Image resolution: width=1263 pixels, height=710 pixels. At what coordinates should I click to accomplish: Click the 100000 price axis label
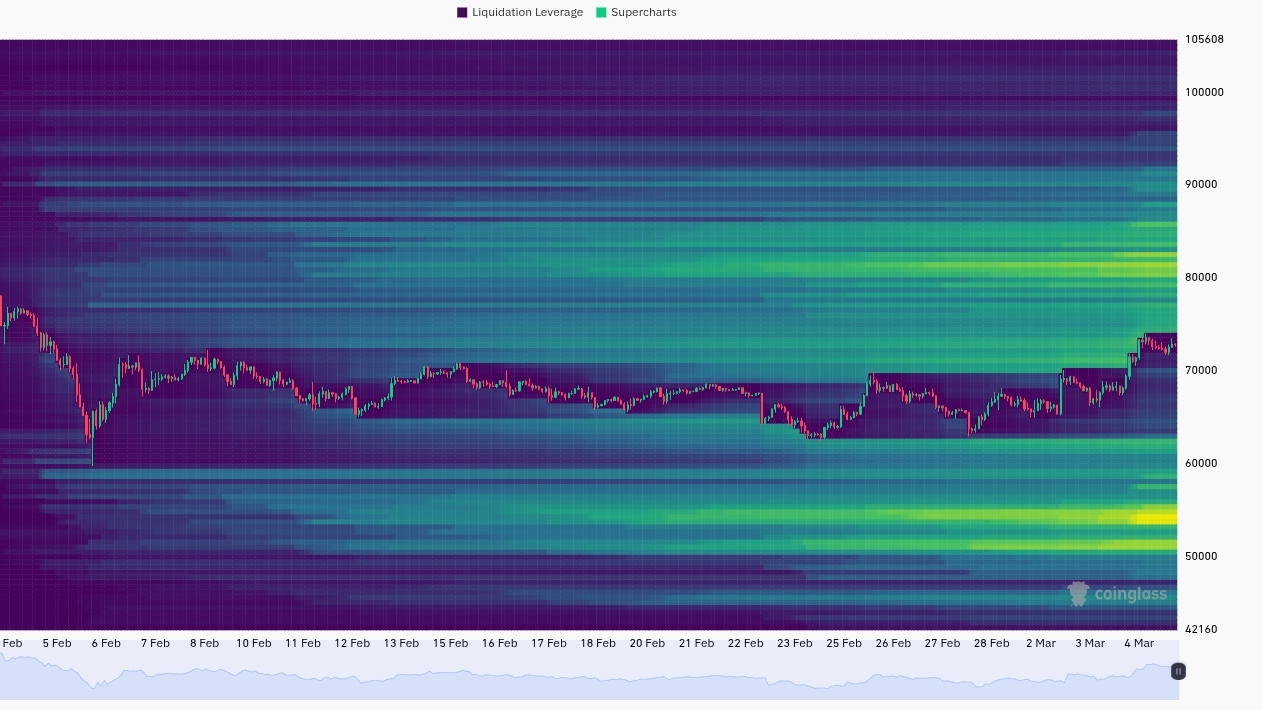1204,92
